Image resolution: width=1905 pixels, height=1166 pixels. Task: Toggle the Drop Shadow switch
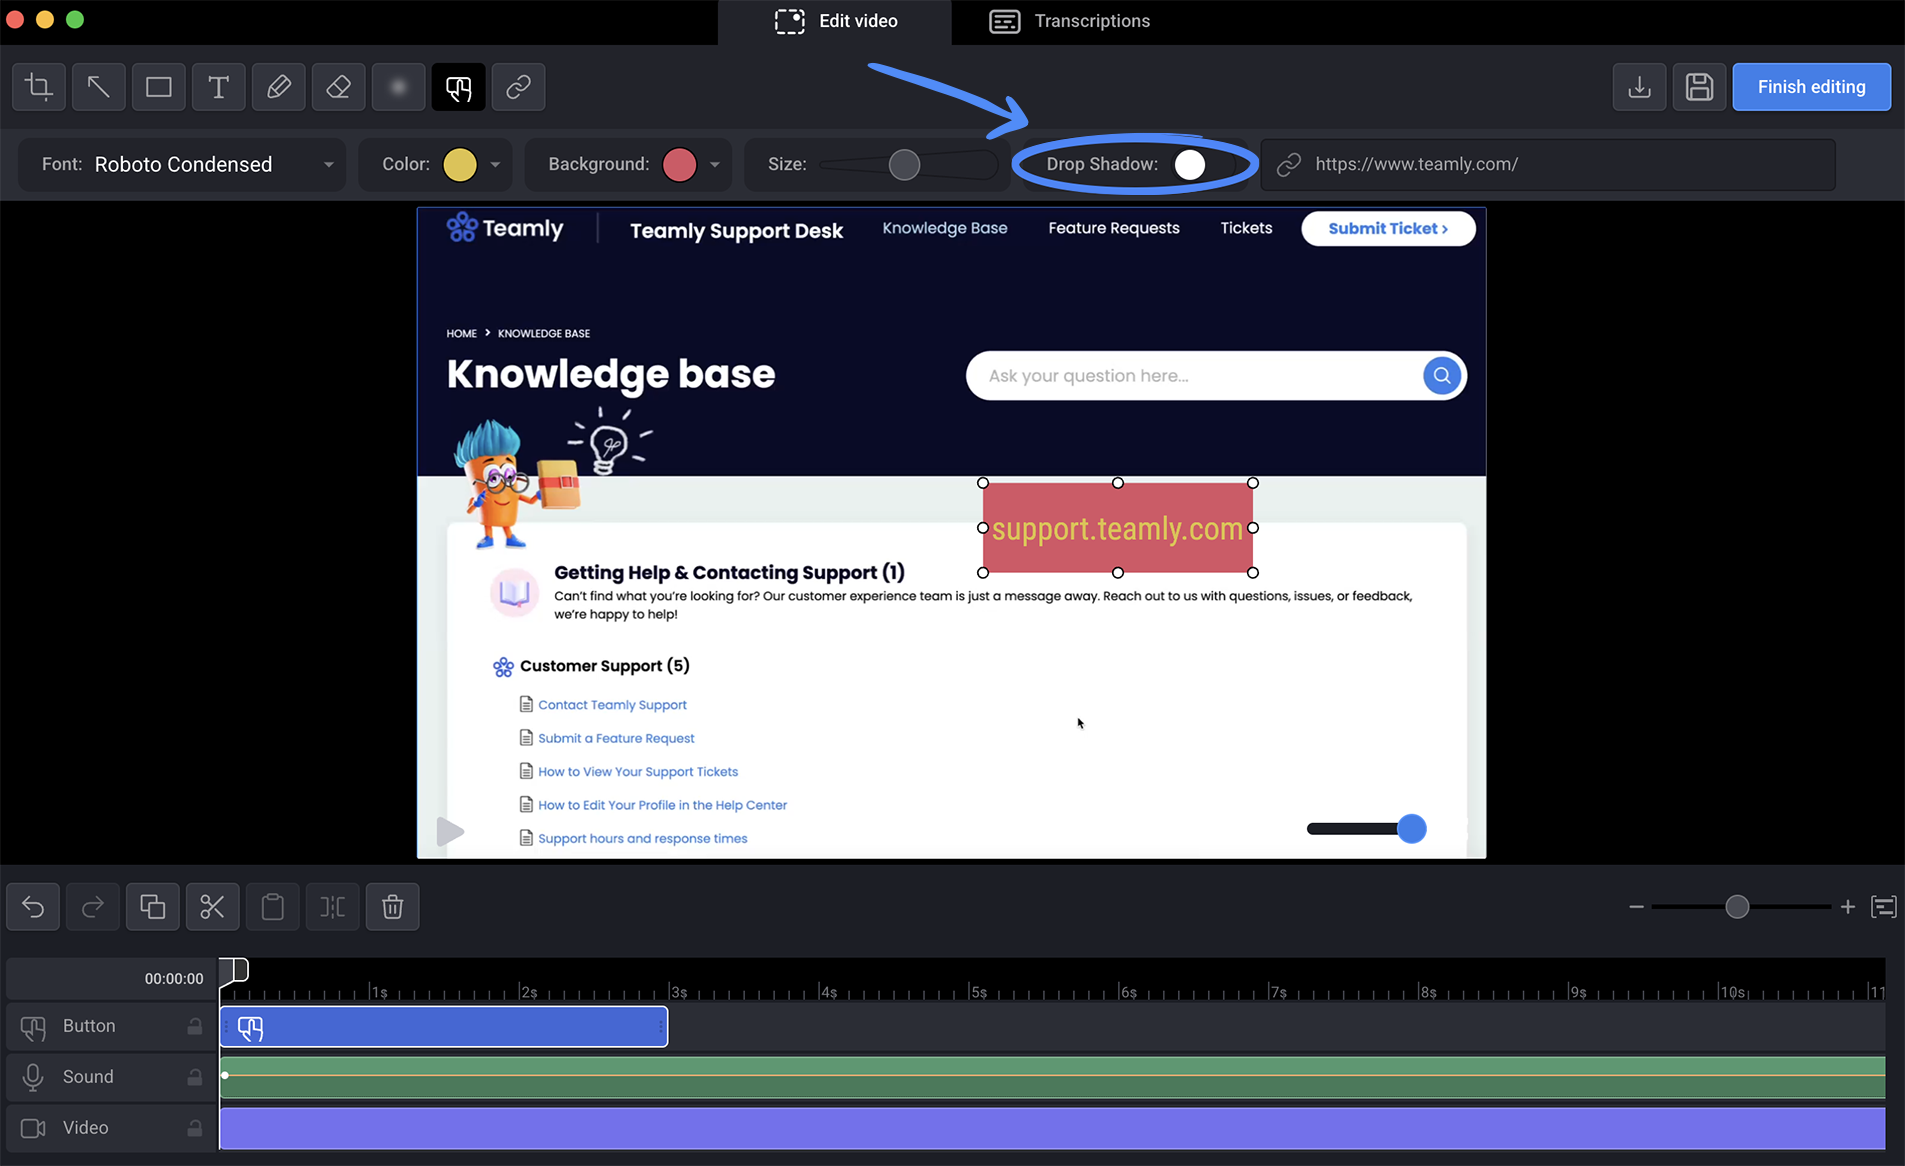coord(1190,164)
